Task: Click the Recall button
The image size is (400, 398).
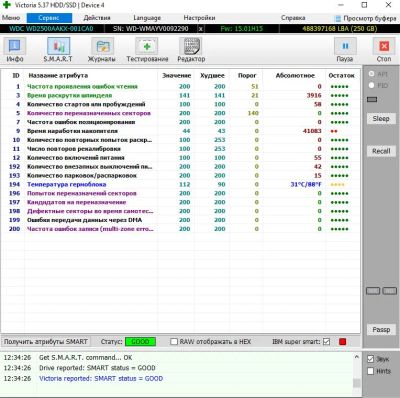Action: tap(381, 151)
